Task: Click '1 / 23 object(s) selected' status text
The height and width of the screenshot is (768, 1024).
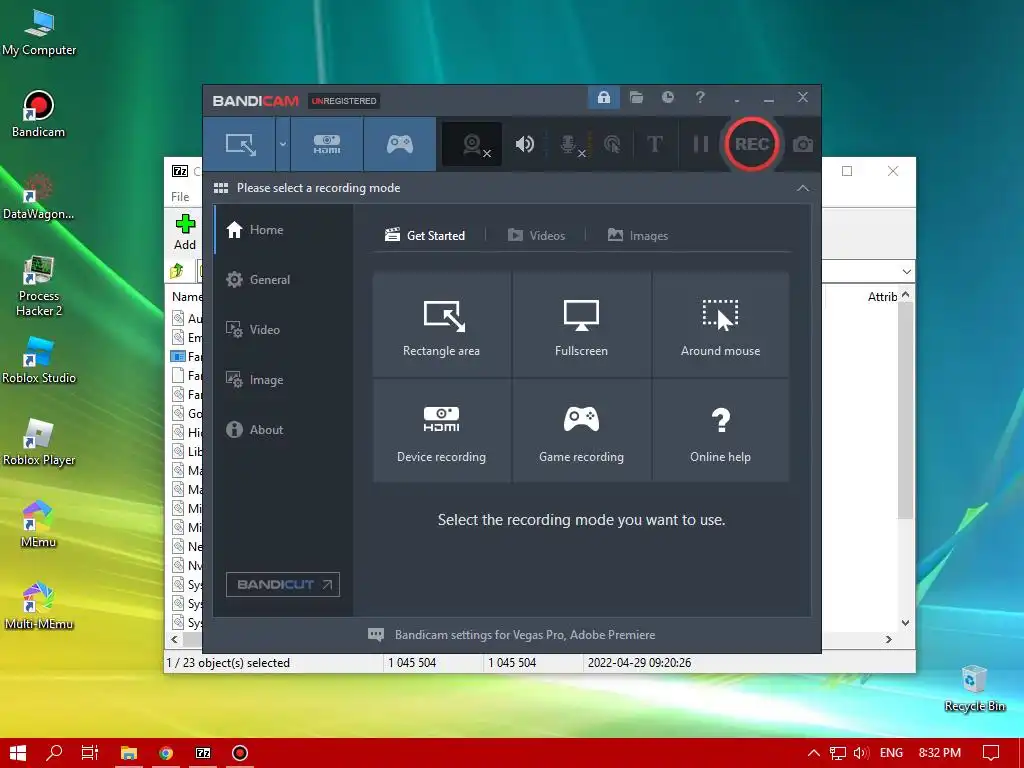Action: 228,663
